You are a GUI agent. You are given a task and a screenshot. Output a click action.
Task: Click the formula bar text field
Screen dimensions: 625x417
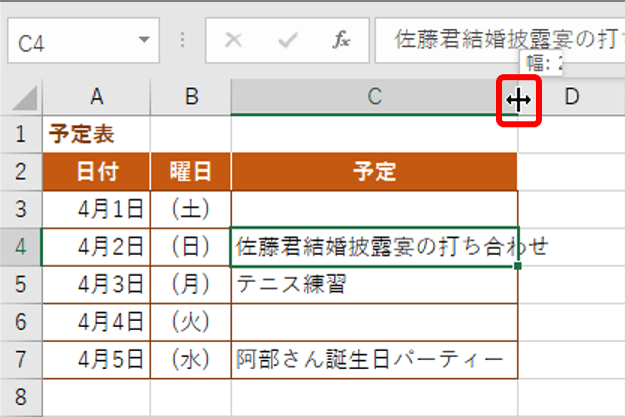[500, 40]
